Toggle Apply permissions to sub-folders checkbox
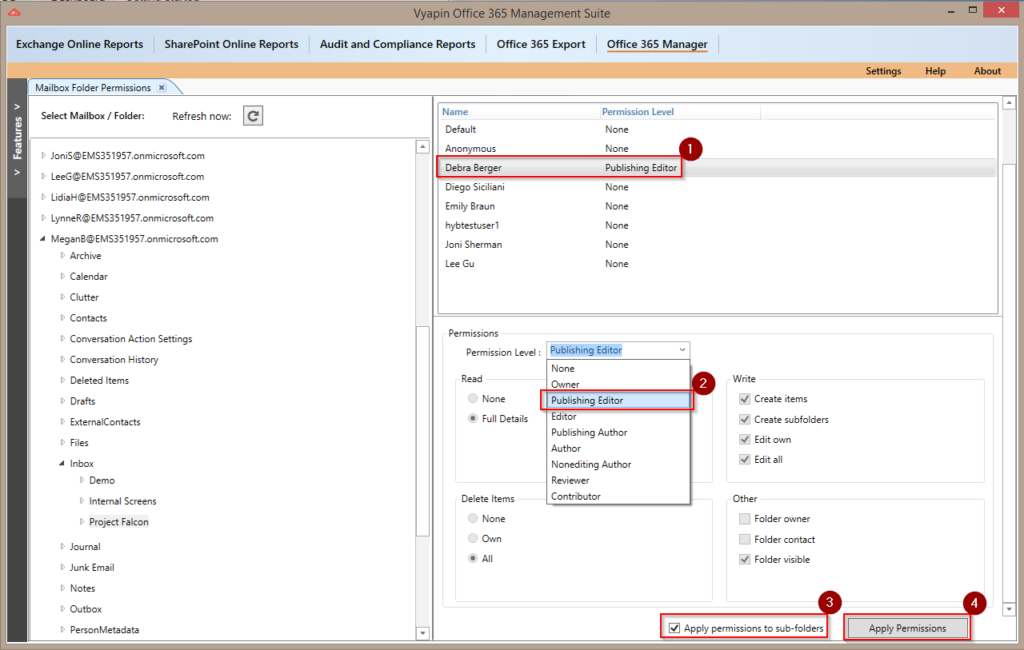 pos(674,628)
